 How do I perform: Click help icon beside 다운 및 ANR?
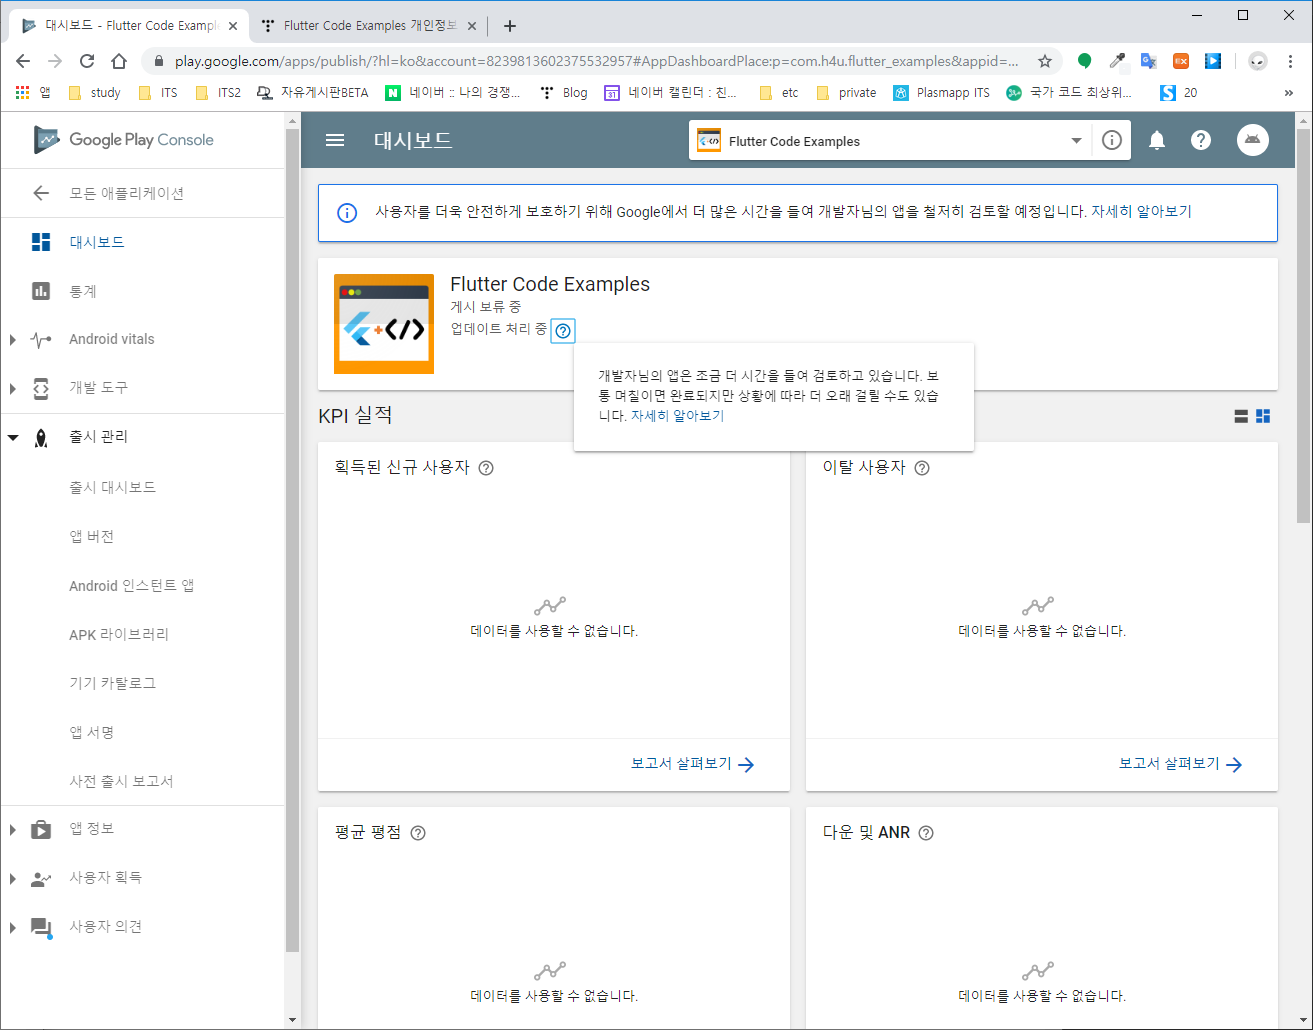coord(926,832)
